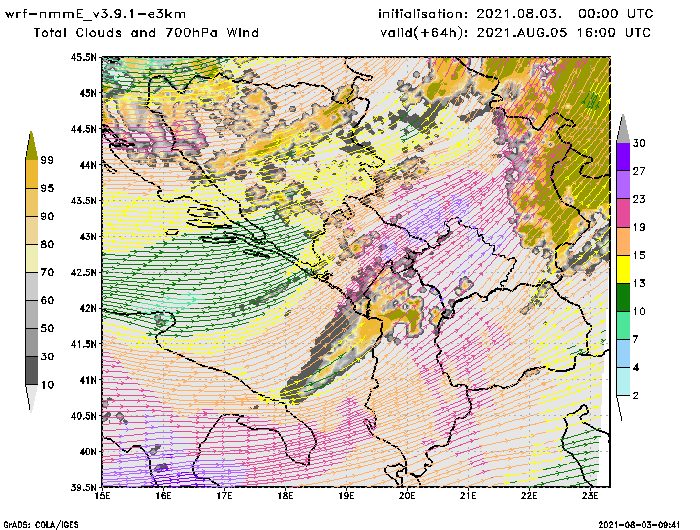Click the '45N' latitude label
This screenshot has height=530, width=700.
(x=88, y=93)
